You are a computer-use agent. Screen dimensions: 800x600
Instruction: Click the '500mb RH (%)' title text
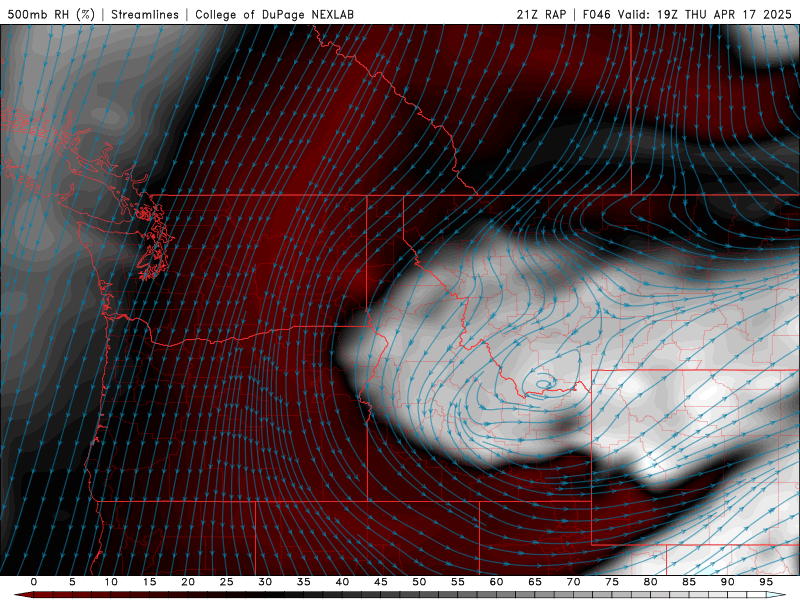[x=51, y=14]
